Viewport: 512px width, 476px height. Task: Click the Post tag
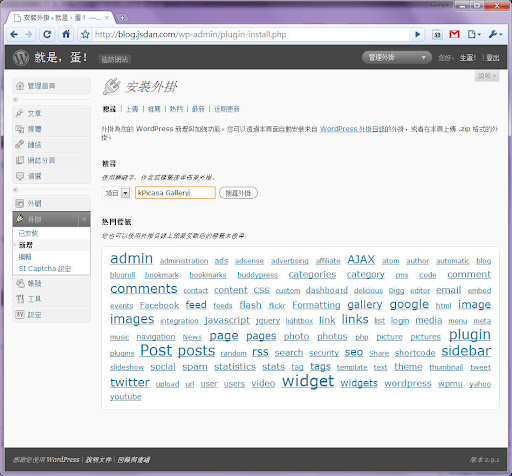click(156, 350)
